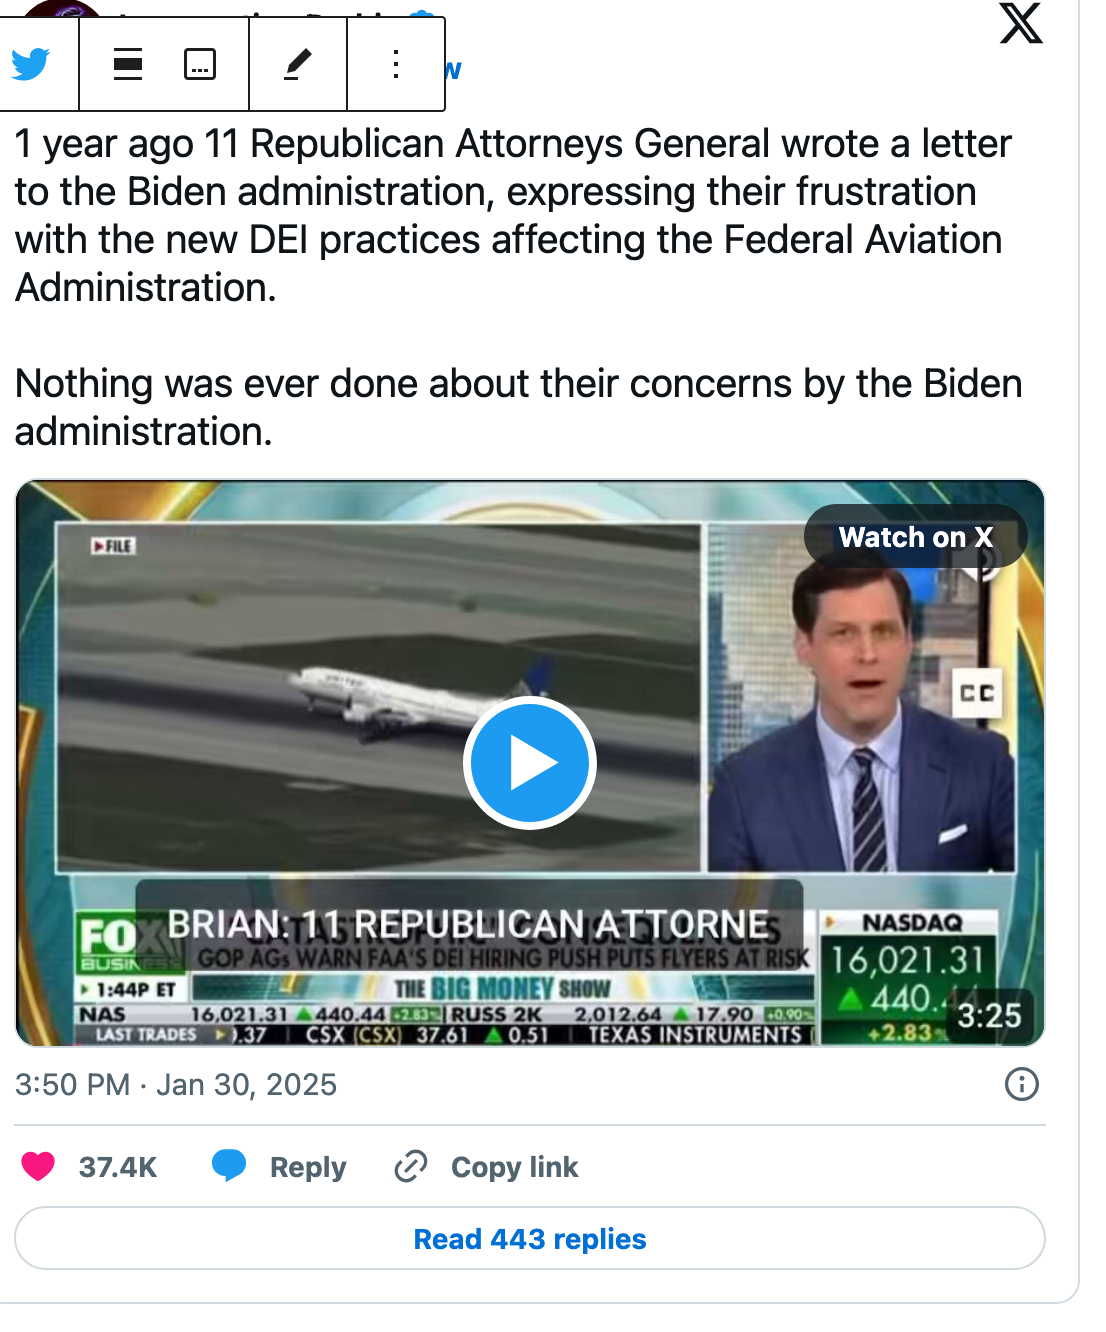Click the CC closed captions badge
The width and height of the screenshot is (1106, 1332).
(x=977, y=693)
